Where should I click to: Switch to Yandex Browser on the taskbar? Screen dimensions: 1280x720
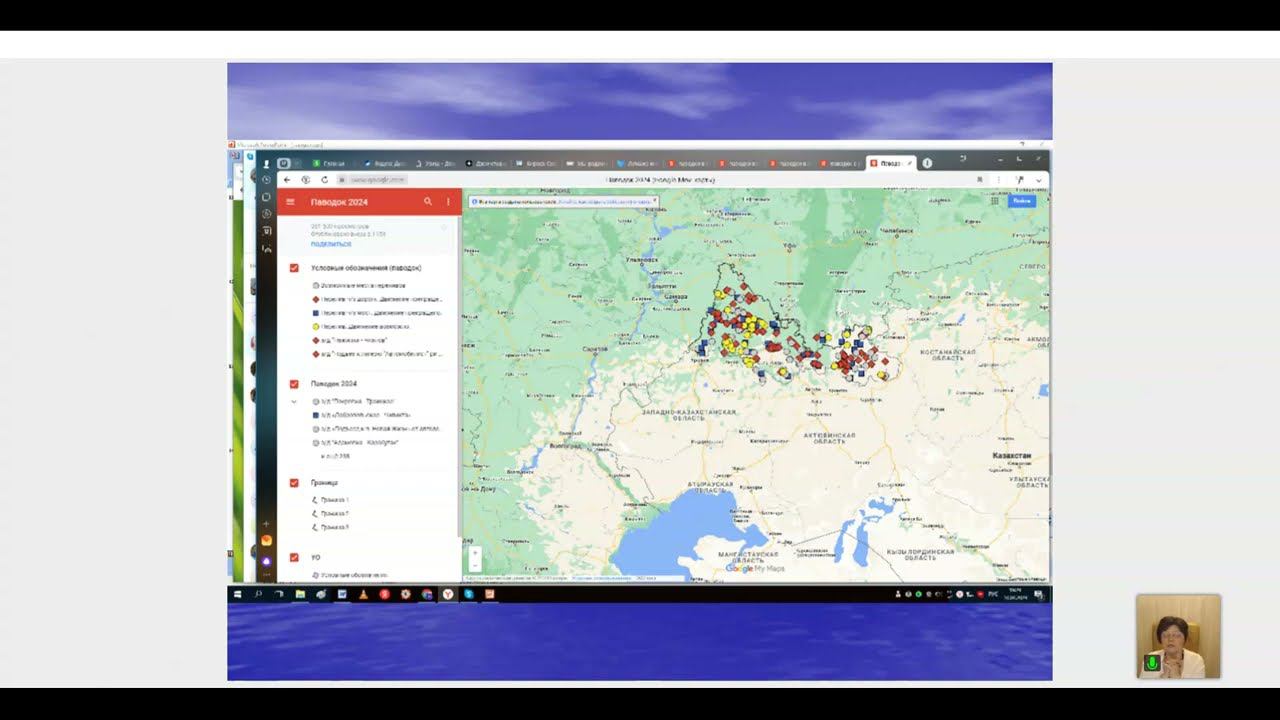(x=448, y=594)
